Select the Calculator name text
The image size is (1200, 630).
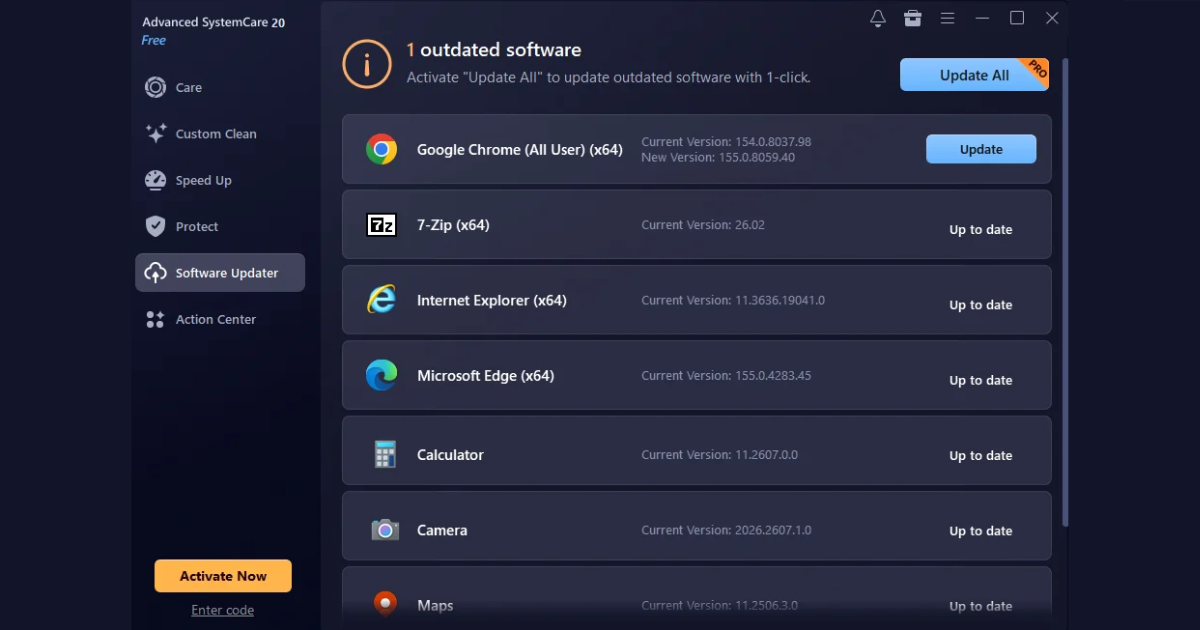[450, 454]
